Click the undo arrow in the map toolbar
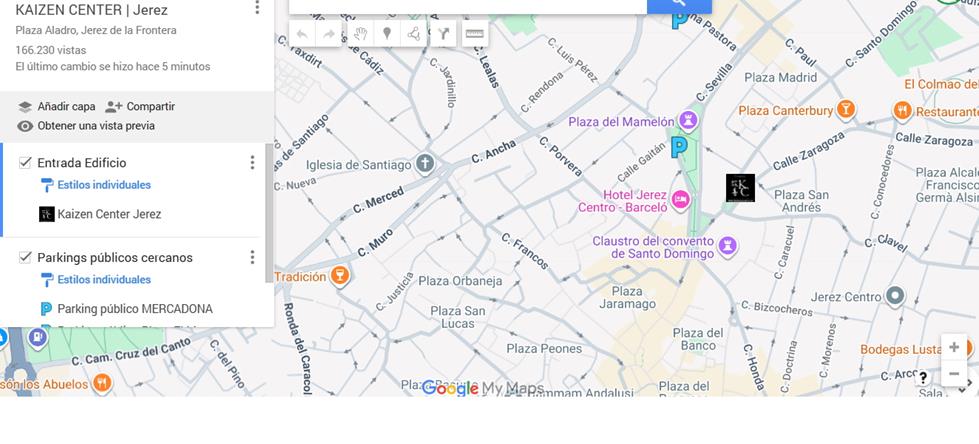The height and width of the screenshot is (444, 979). (302, 34)
